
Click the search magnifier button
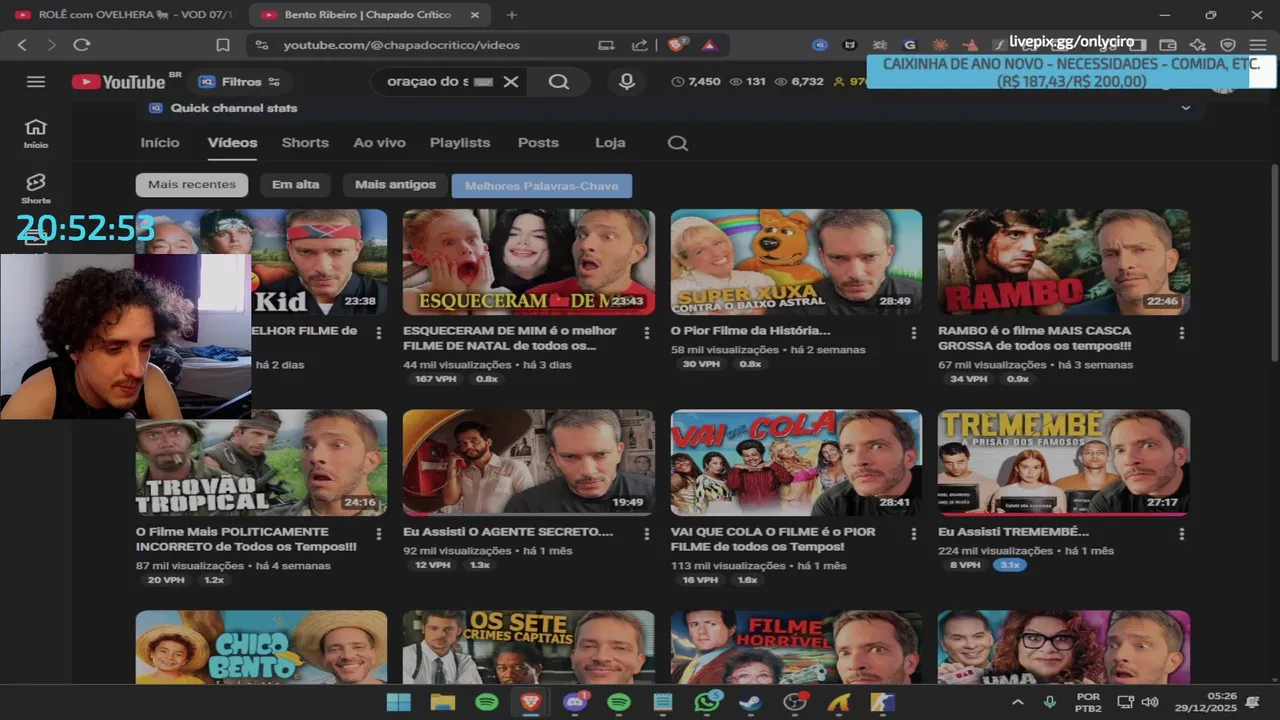(559, 82)
